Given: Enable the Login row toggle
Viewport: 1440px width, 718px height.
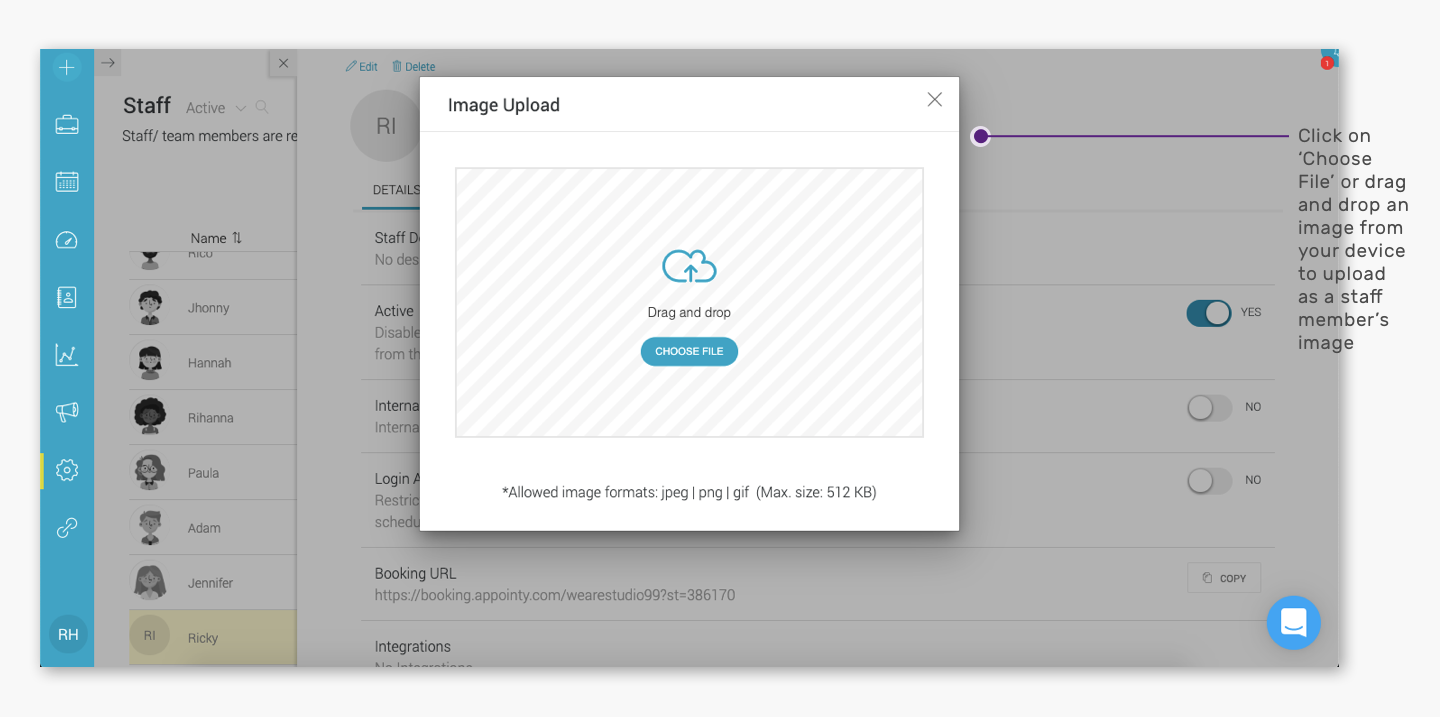Looking at the screenshot, I should (1209, 481).
